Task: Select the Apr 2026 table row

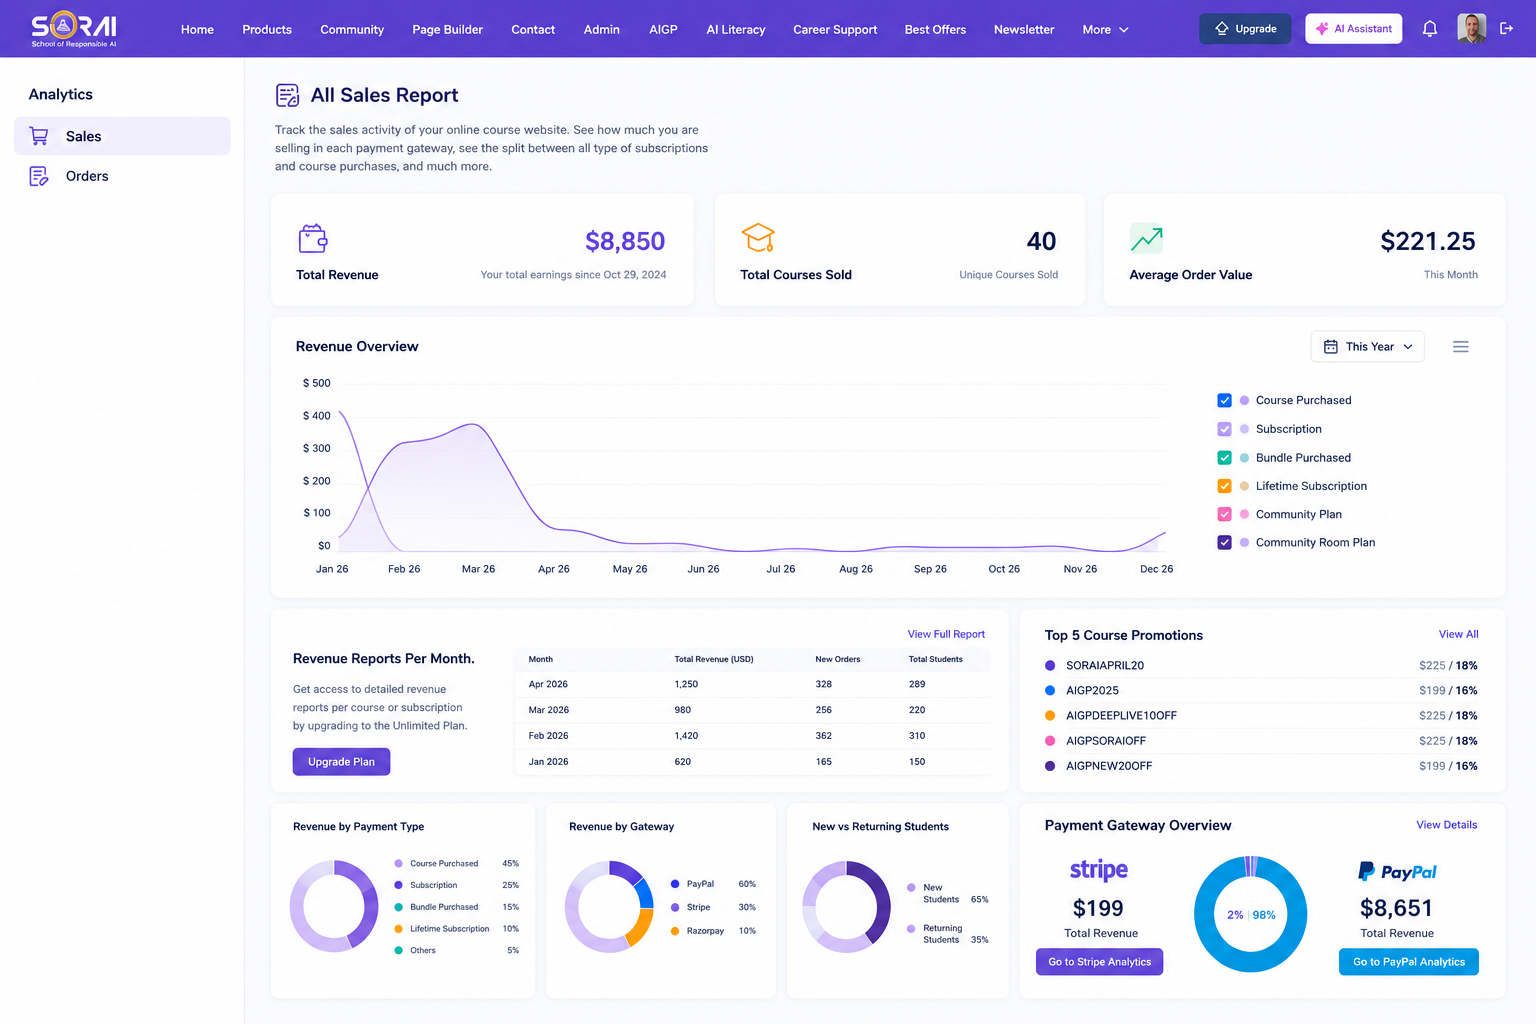Action: (x=752, y=684)
